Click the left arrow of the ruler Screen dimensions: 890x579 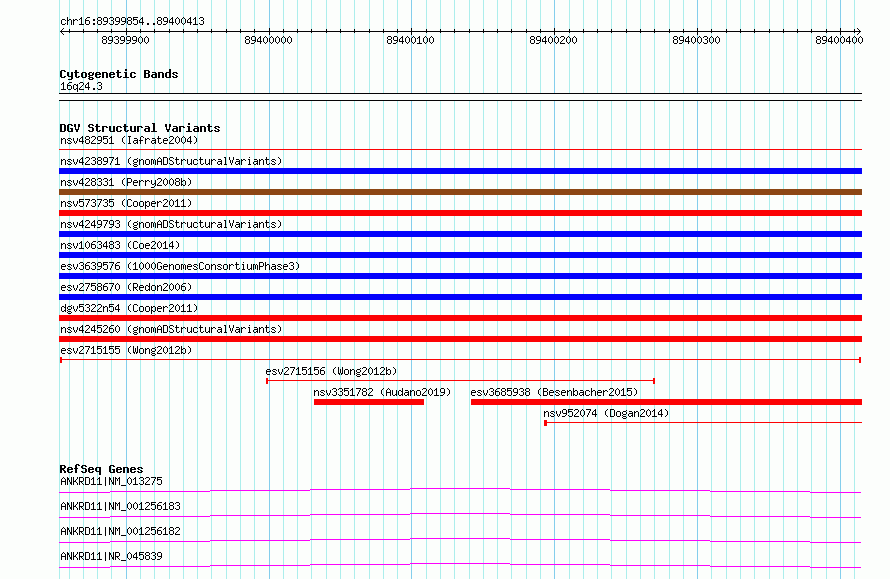pyautogui.click(x=62, y=31)
